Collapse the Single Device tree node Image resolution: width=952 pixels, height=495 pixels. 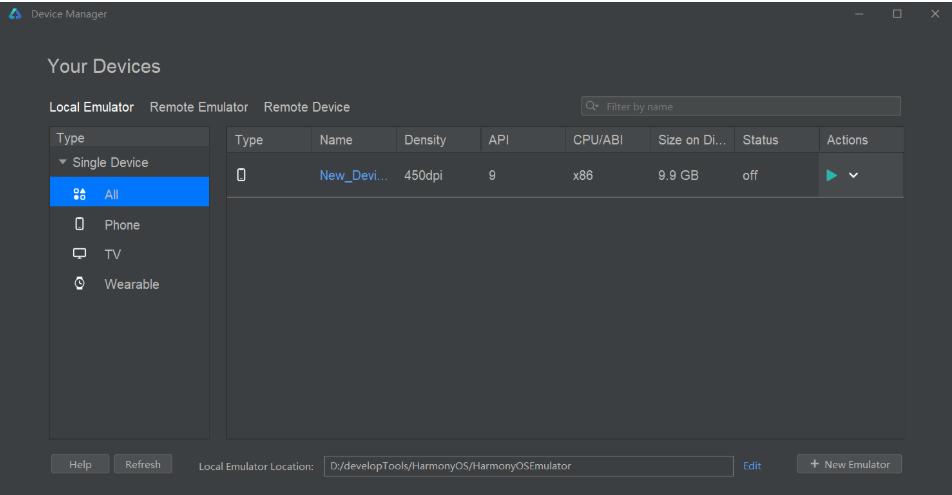[x=64, y=163]
